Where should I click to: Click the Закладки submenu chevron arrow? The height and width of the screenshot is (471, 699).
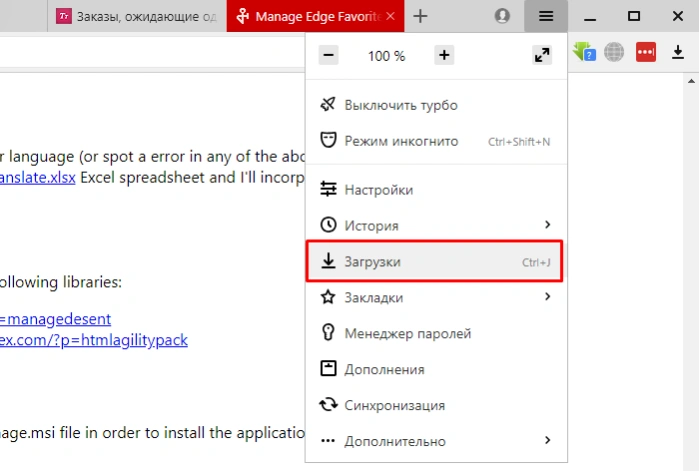(x=548, y=296)
